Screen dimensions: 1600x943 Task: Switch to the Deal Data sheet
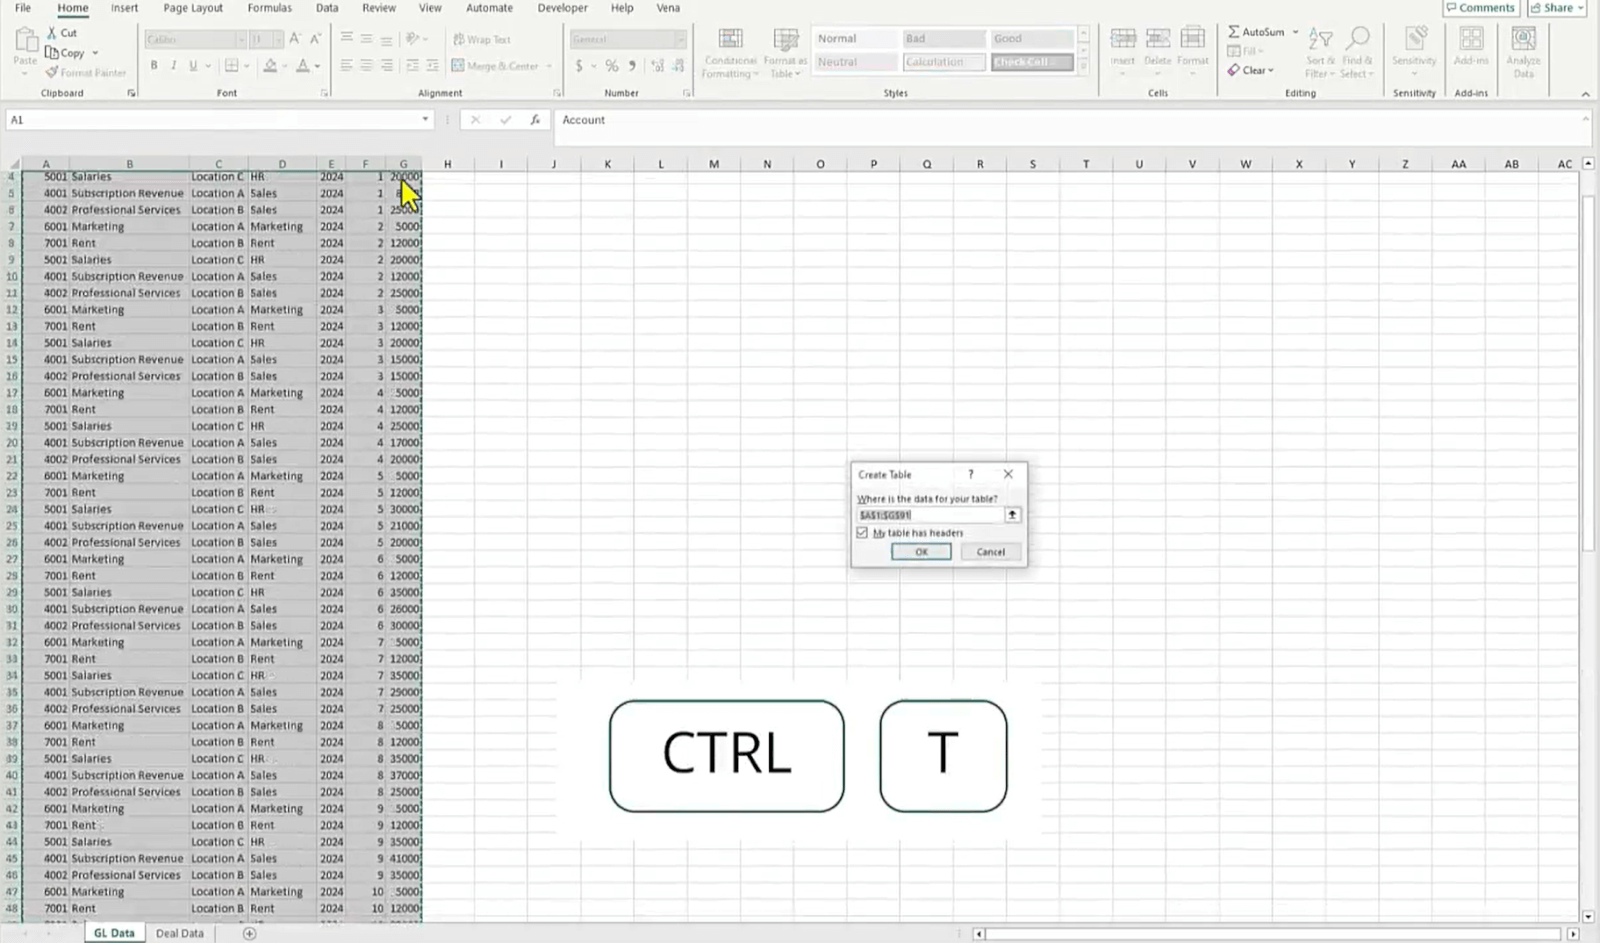179,932
